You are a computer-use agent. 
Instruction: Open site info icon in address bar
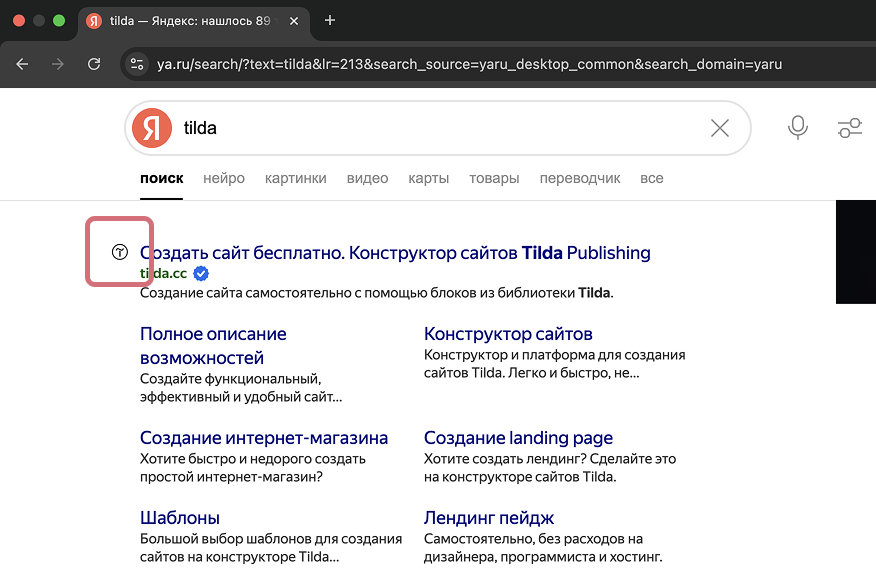coord(137,64)
